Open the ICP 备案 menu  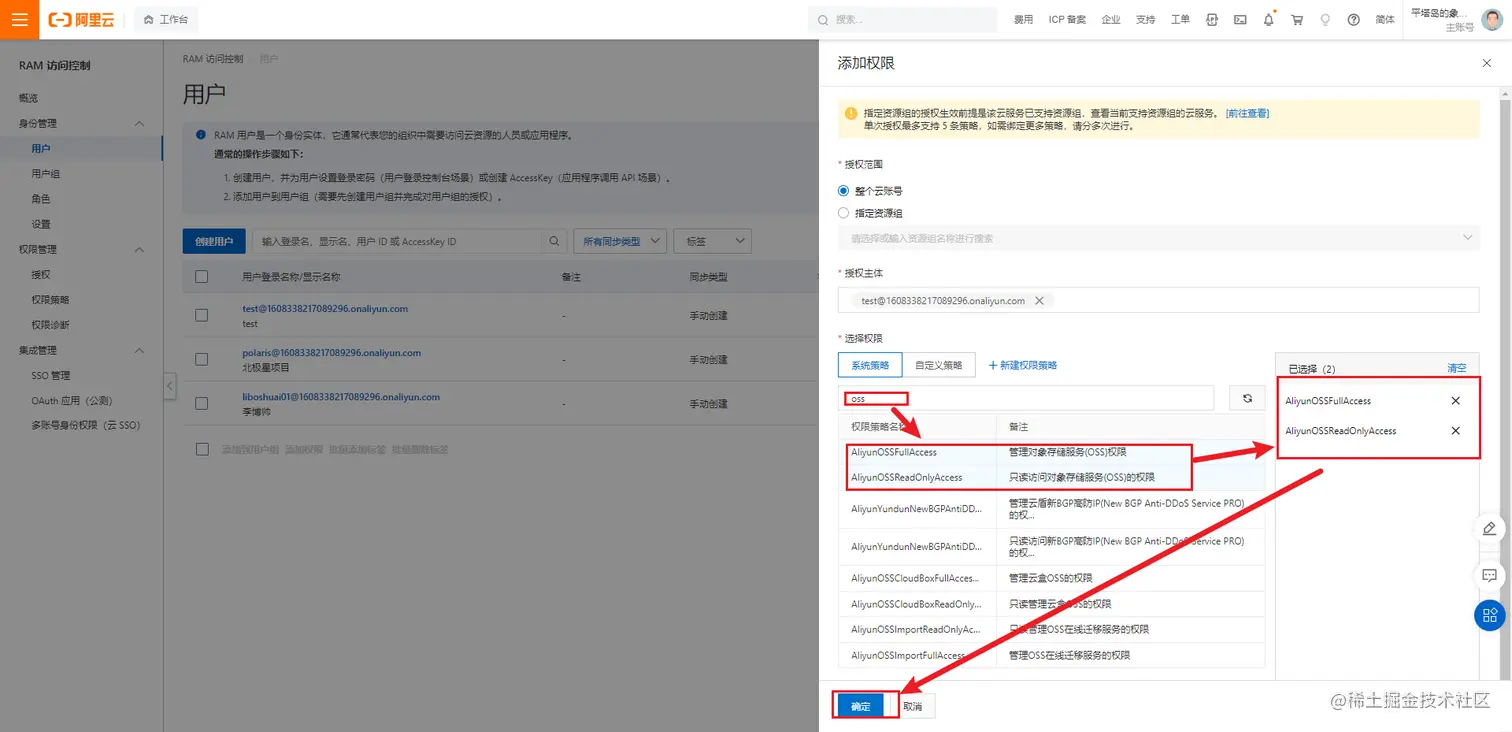(1067, 19)
